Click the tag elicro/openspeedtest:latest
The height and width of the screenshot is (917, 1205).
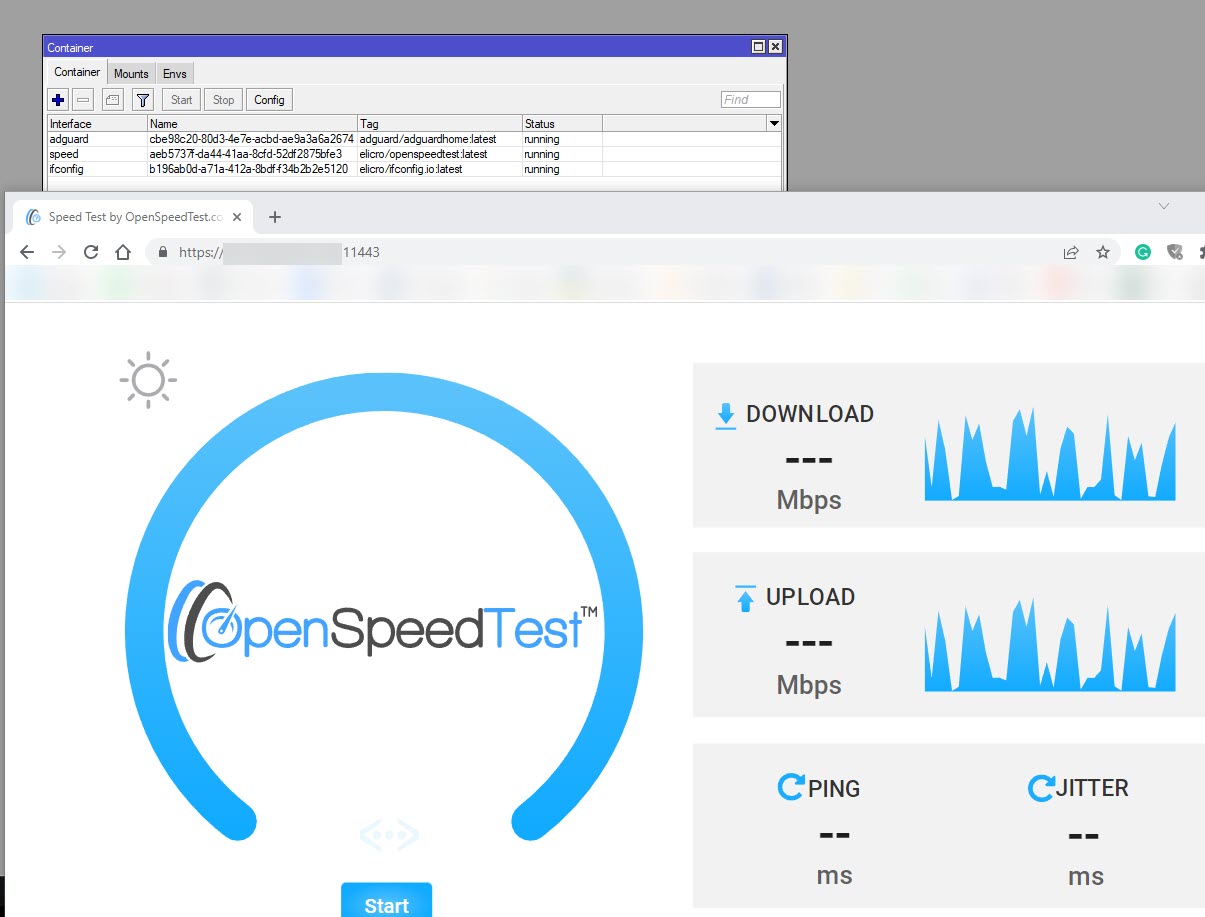[x=423, y=154]
